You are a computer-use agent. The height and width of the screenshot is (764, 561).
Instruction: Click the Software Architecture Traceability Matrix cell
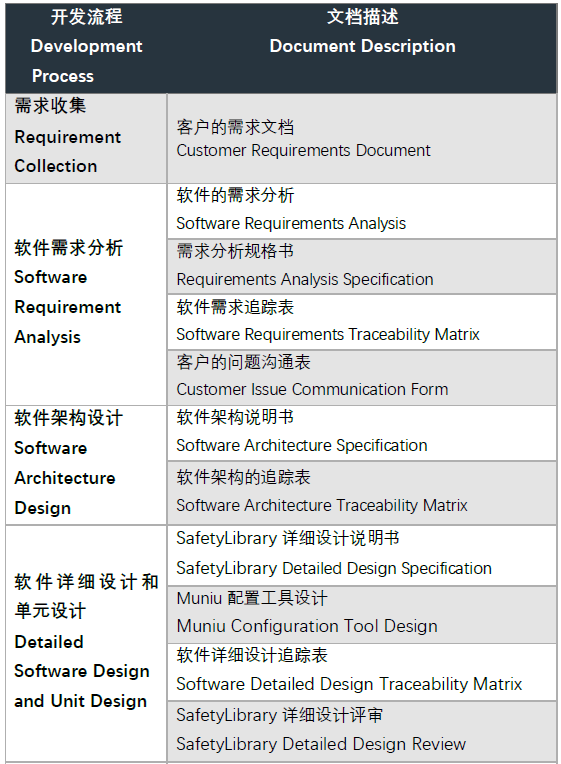click(362, 493)
